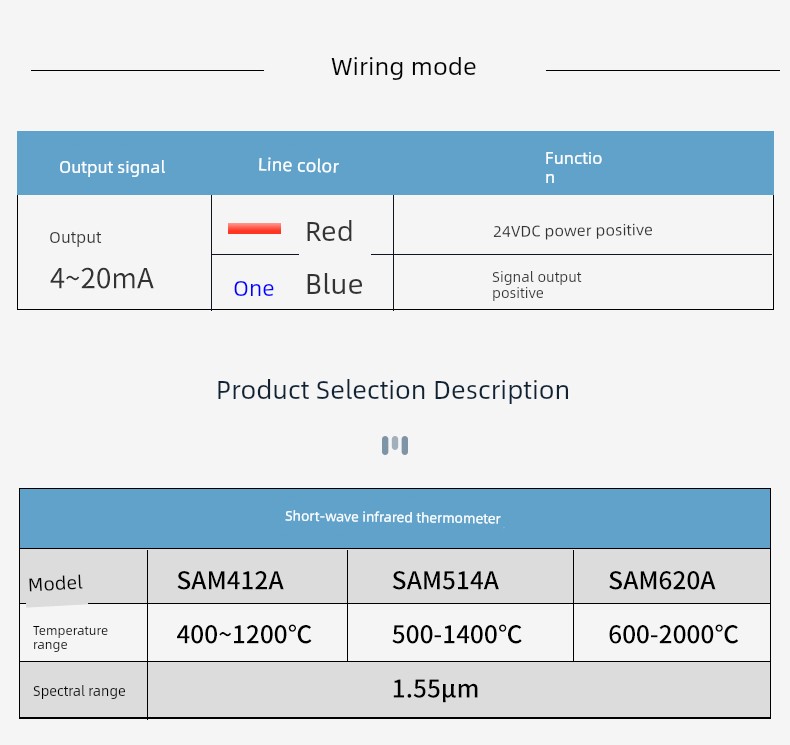Select the SAM412A model cell
Viewport: 790px width, 745px height.
tap(247, 576)
